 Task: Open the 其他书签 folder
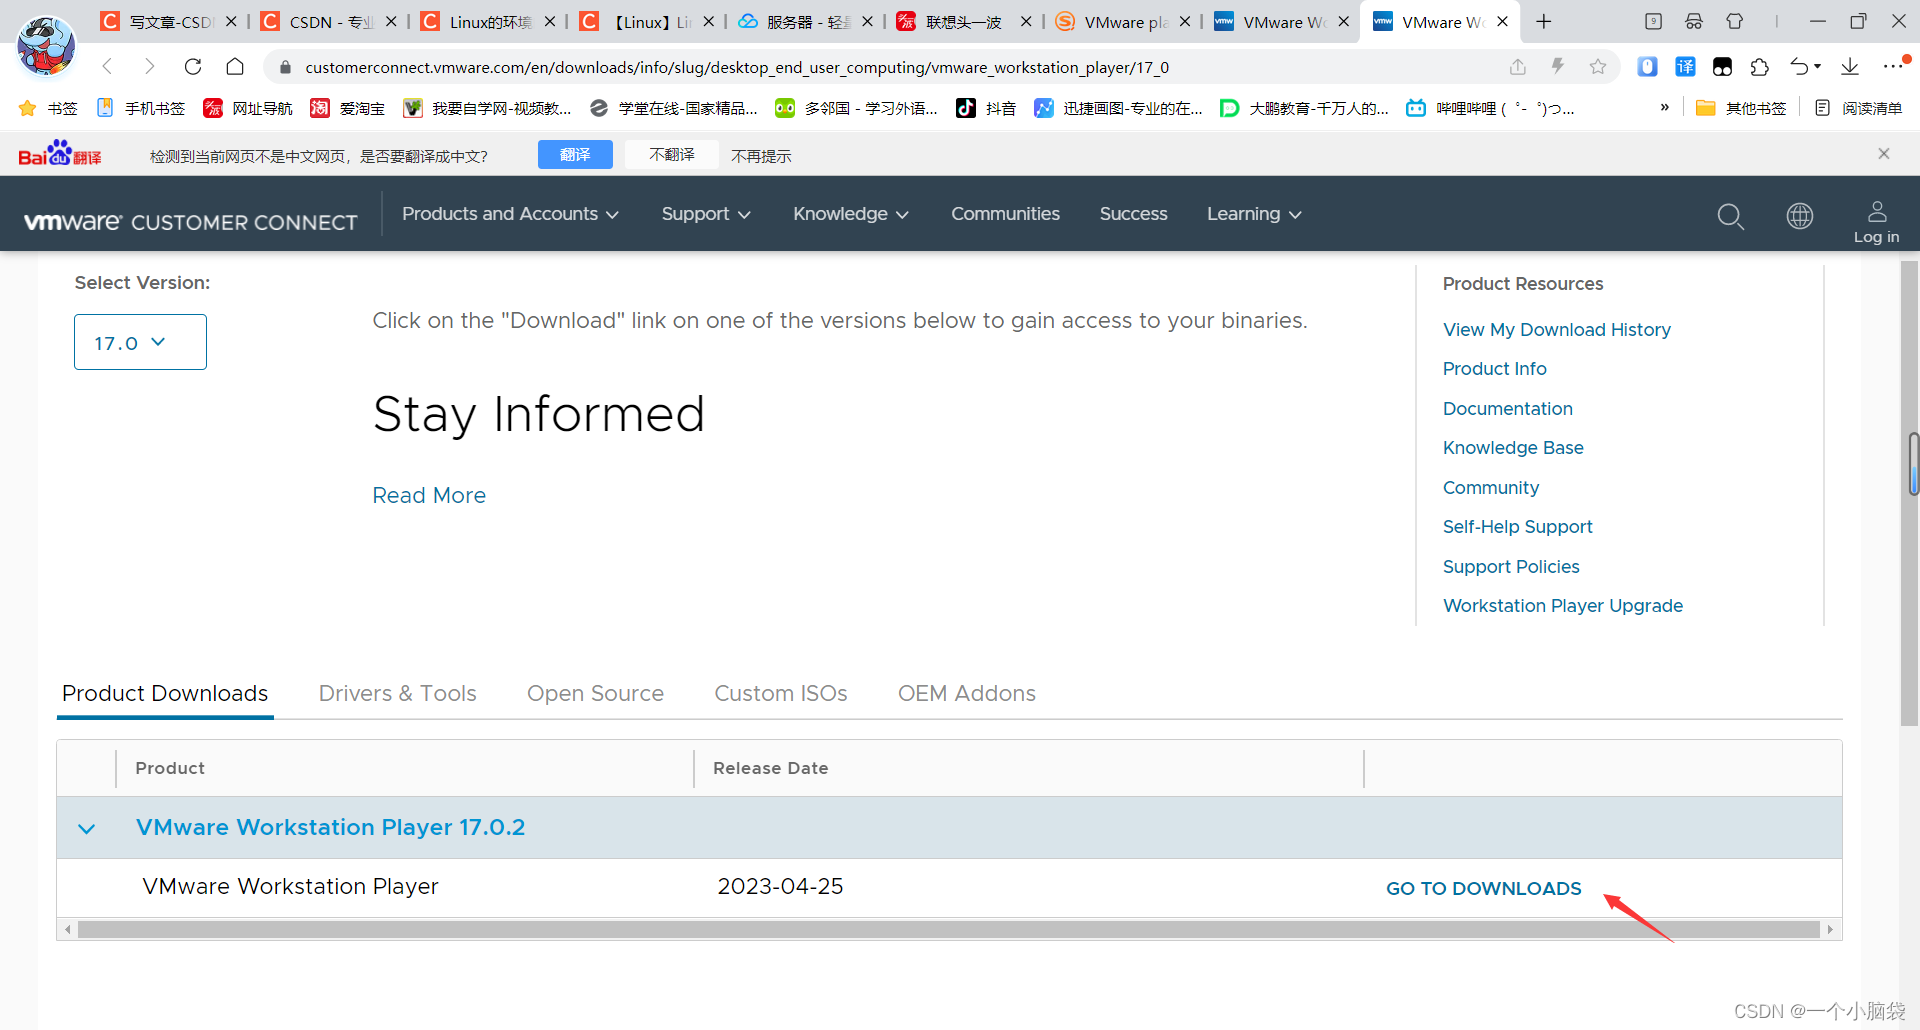(1740, 108)
